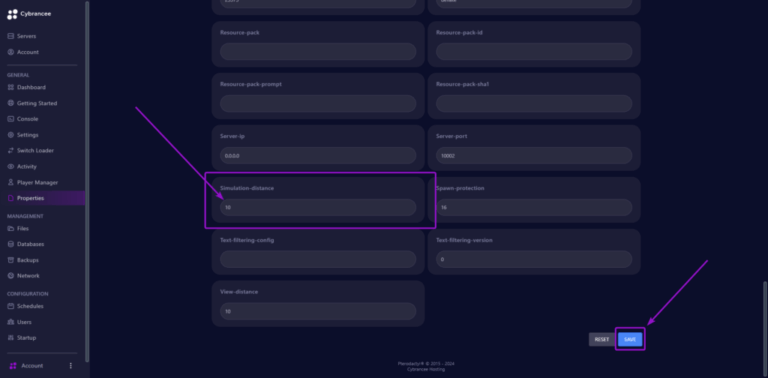Image resolution: width=768 pixels, height=378 pixels.
Task: Click the sidebar vertical scrollbar
Action: pyautogui.click(x=87, y=181)
